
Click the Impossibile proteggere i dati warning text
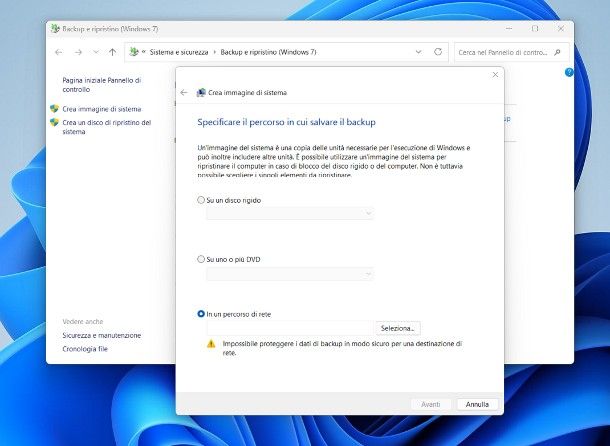[x=342, y=348]
